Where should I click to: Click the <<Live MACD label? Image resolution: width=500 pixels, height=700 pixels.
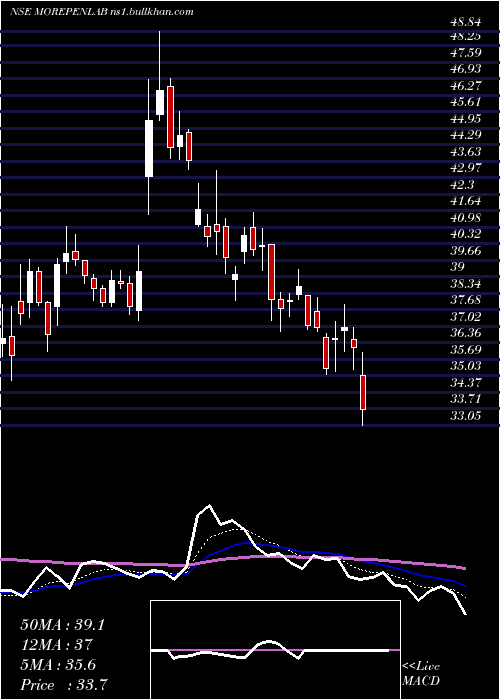click(x=421, y=673)
